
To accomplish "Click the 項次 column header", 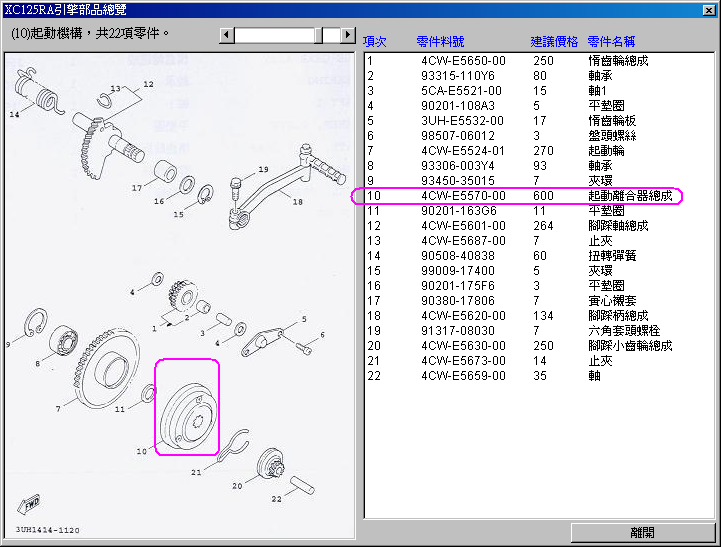I will click(x=374, y=41).
